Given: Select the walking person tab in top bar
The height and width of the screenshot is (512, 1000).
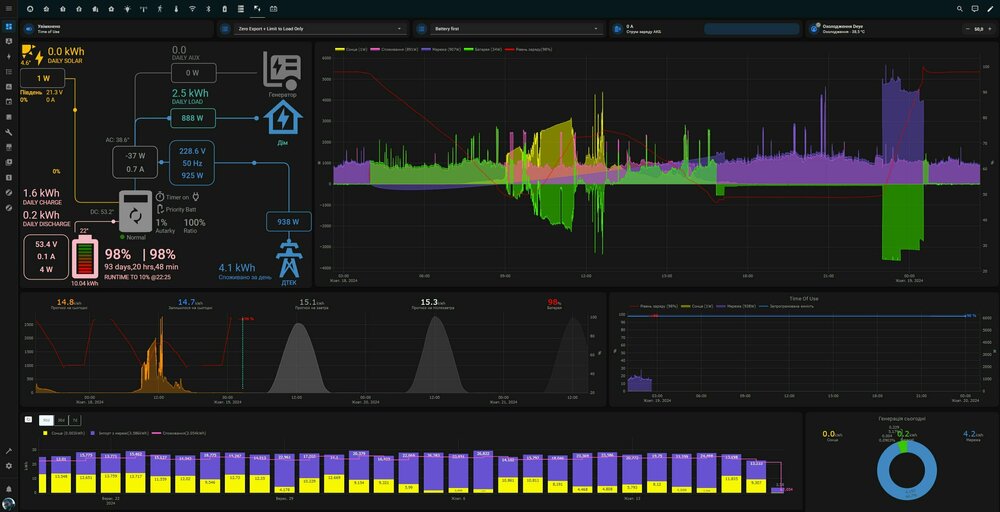Looking at the screenshot, I should 160,8.
